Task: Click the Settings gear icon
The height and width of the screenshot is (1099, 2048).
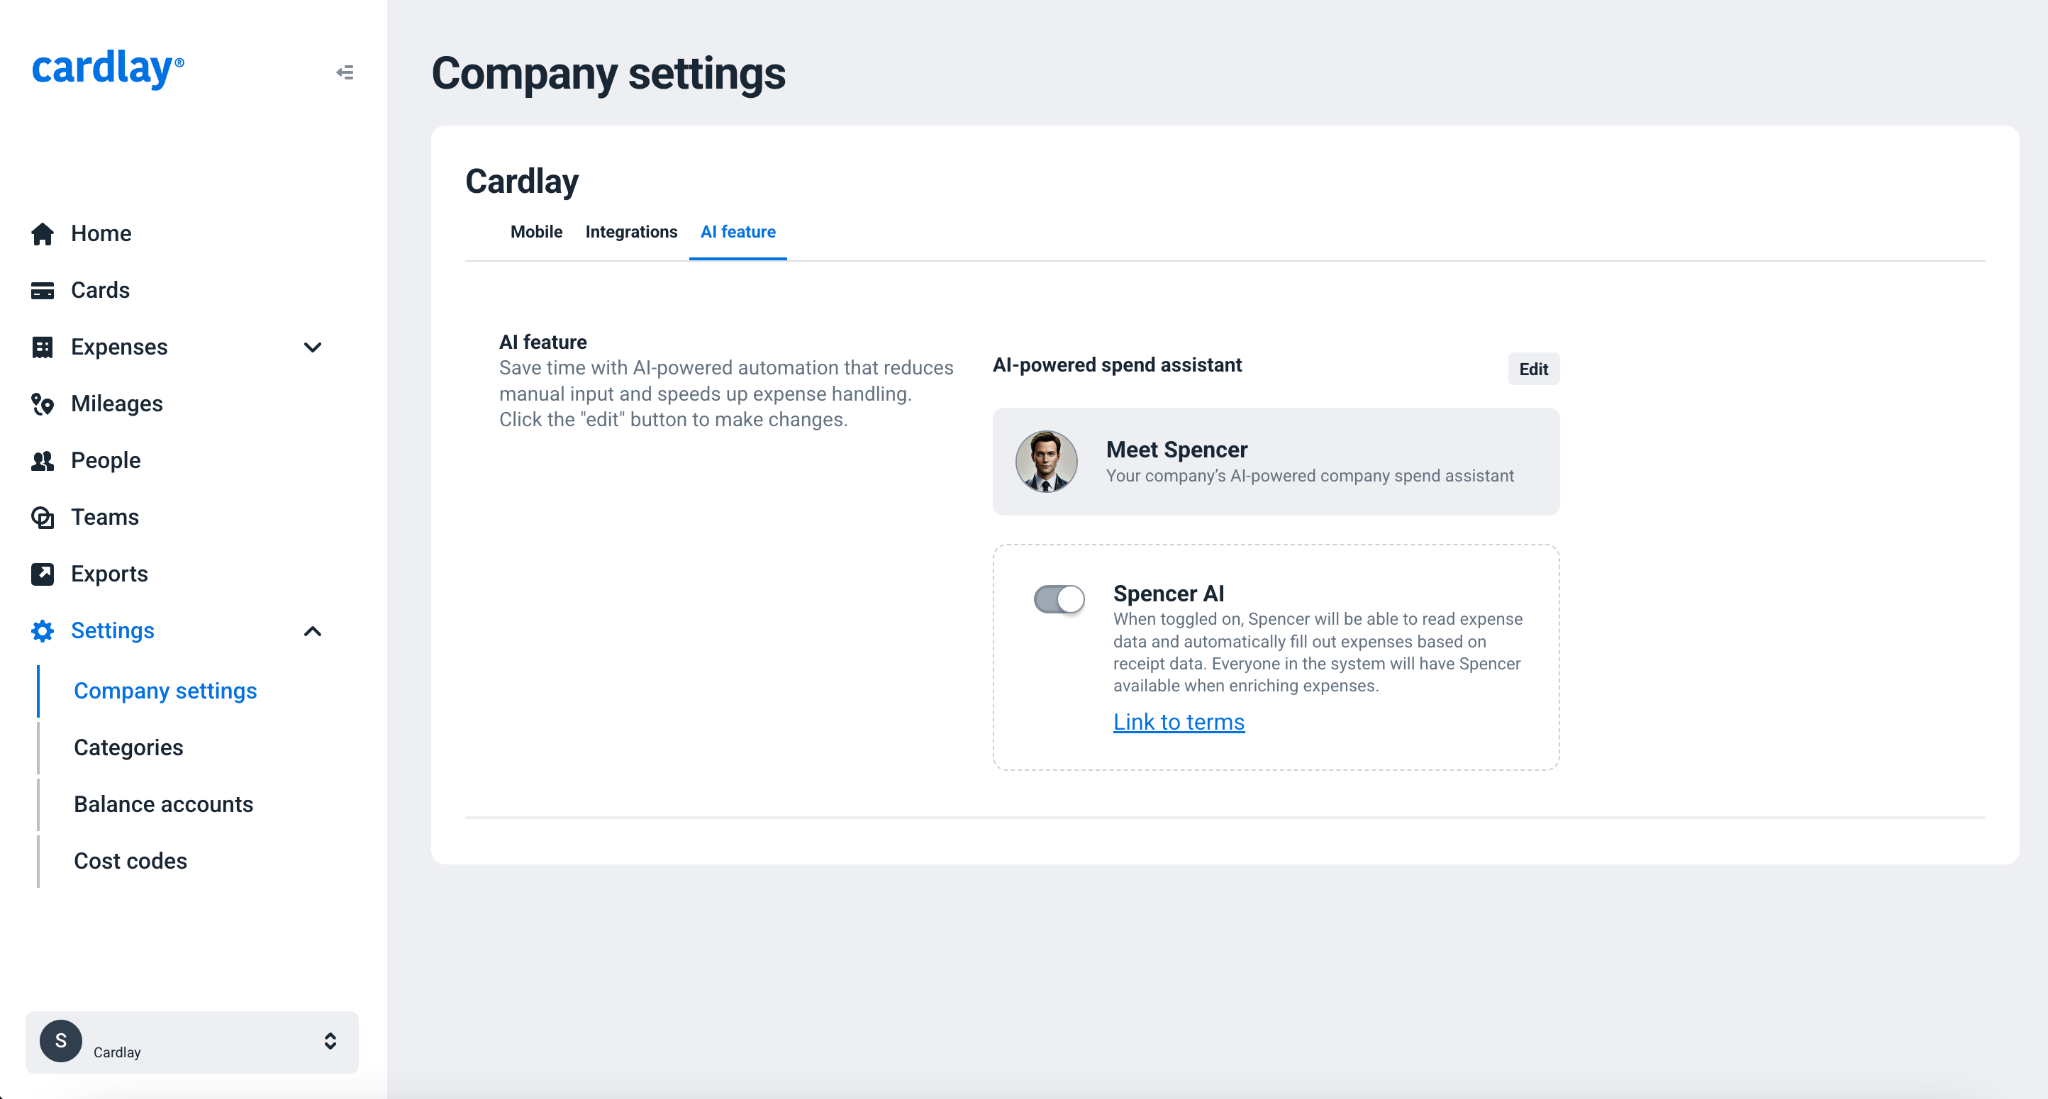Action: [42, 631]
